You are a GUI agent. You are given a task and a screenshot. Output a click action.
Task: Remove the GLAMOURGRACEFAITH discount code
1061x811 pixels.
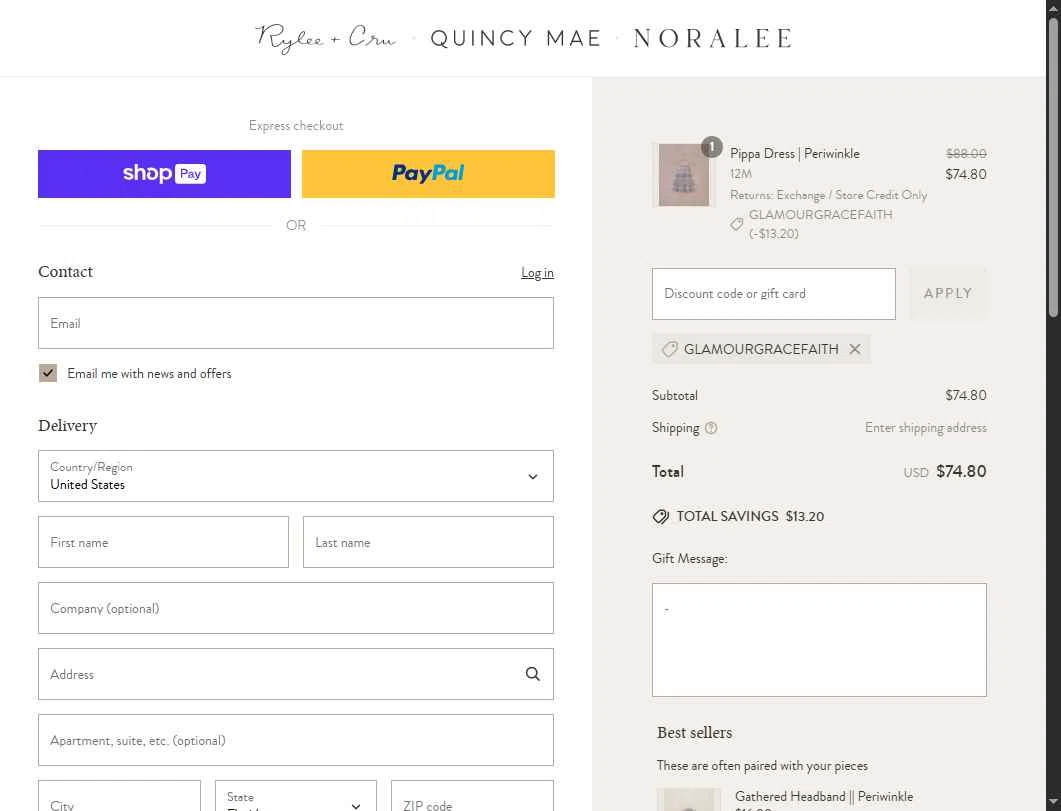855,349
